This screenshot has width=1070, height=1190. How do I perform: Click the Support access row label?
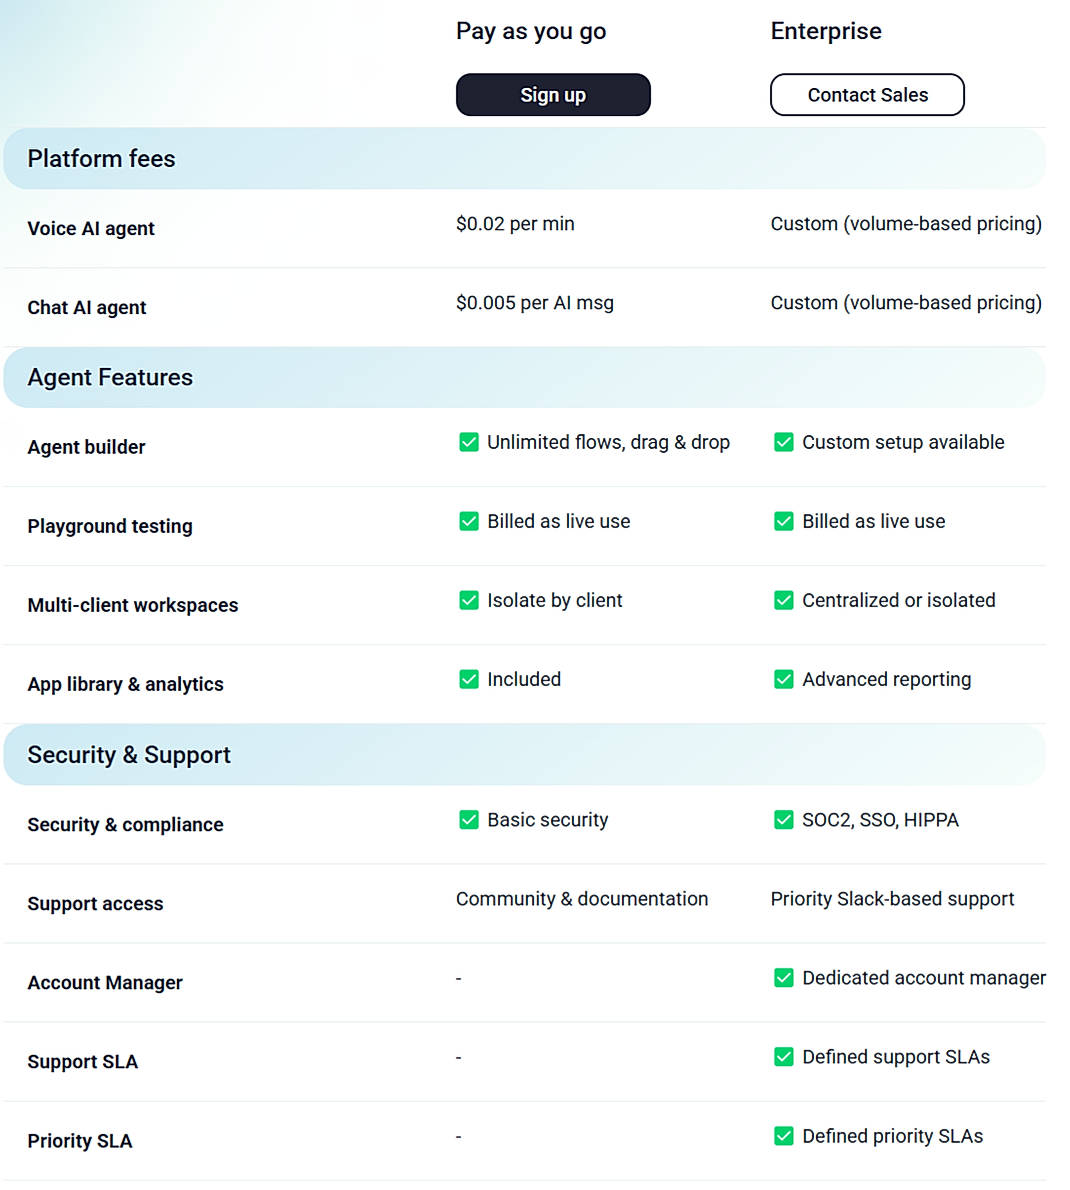96,903
